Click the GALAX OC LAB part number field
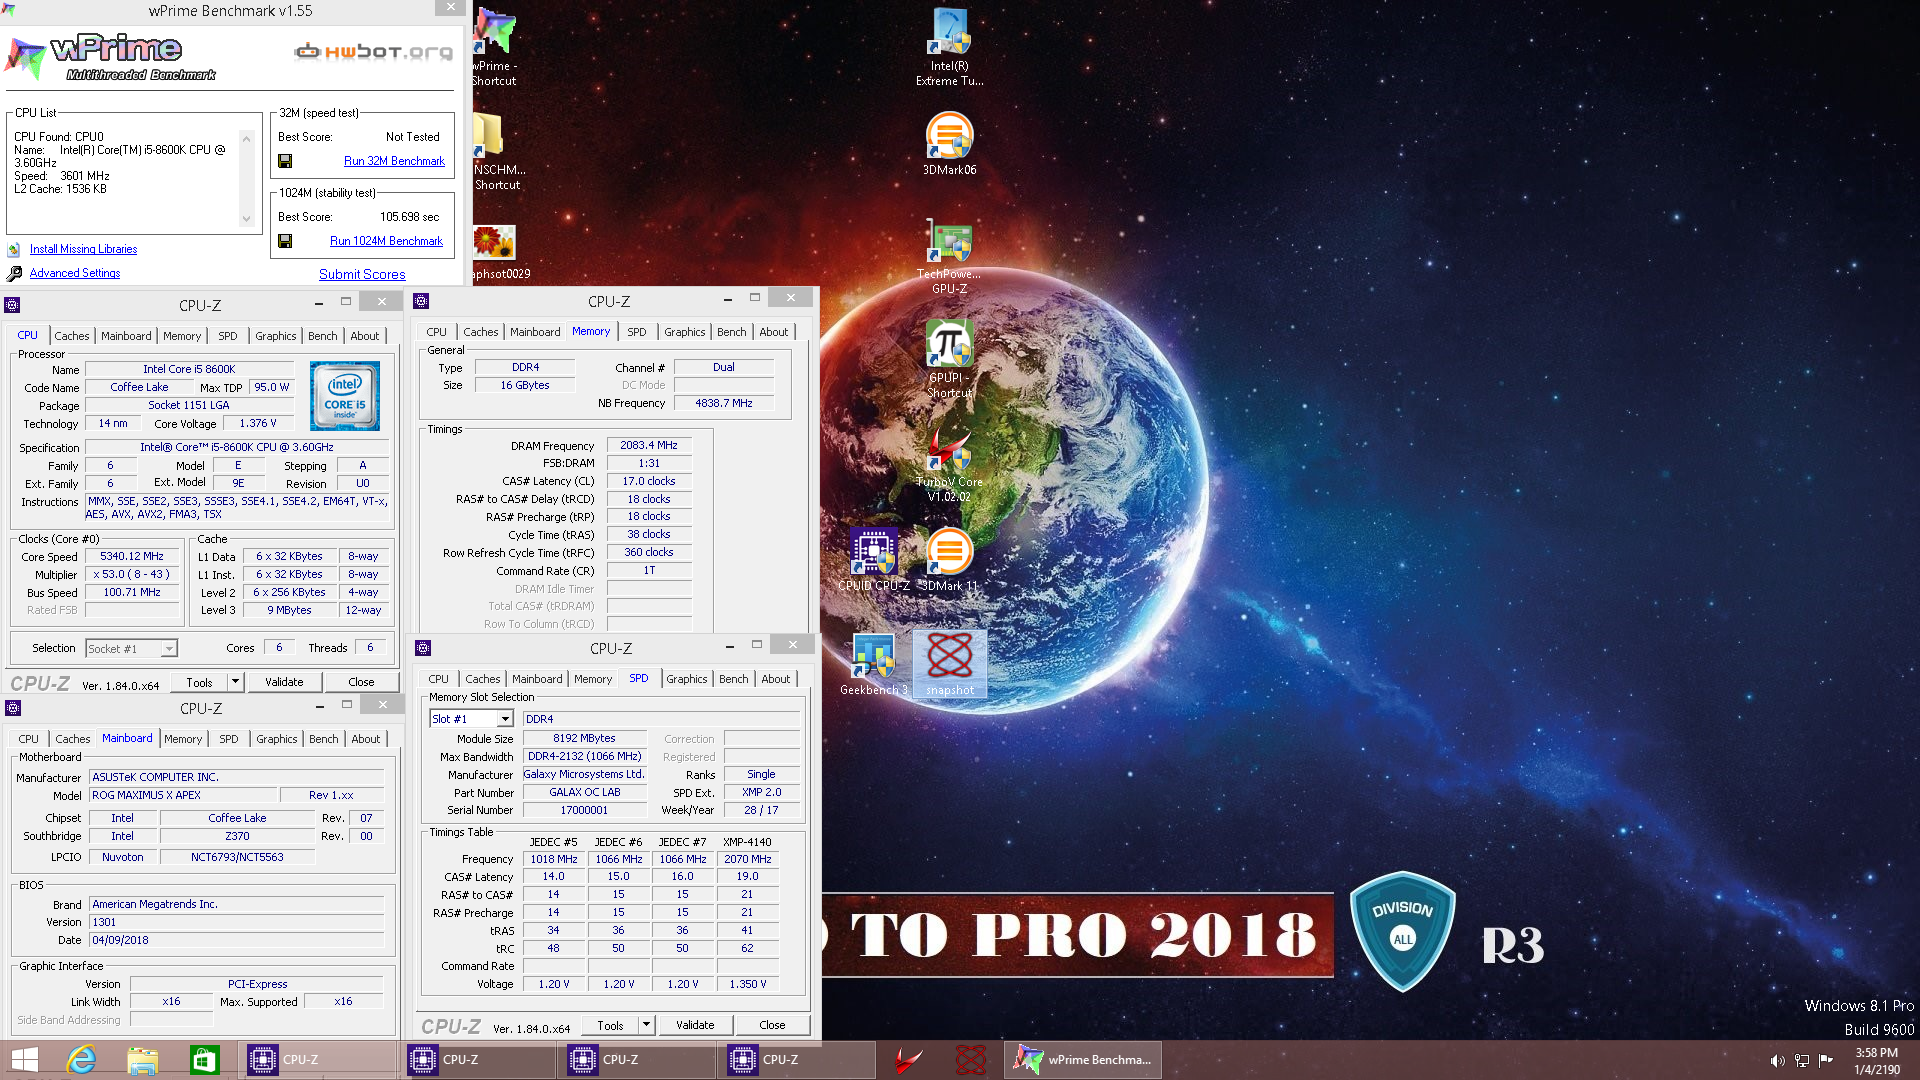This screenshot has height=1080, width=1920. pos(585,792)
